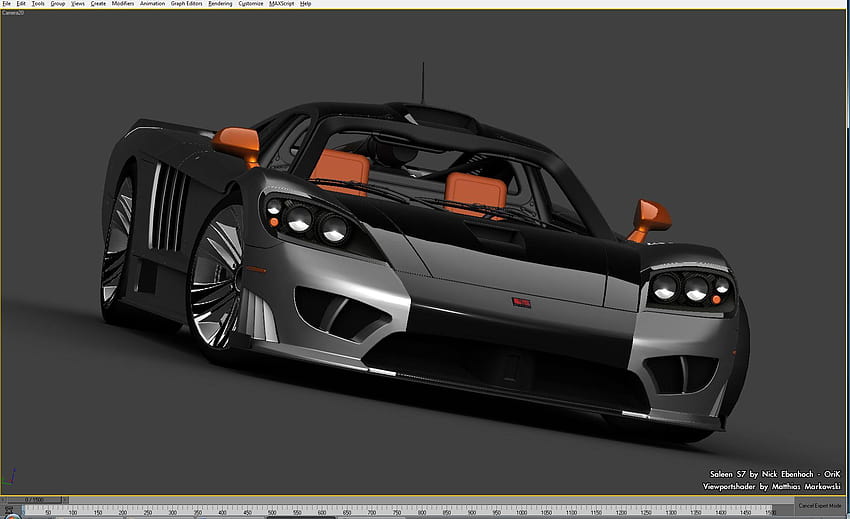The image size is (850, 519).
Task: Select the right orange seat in viewport
Action: [476, 194]
